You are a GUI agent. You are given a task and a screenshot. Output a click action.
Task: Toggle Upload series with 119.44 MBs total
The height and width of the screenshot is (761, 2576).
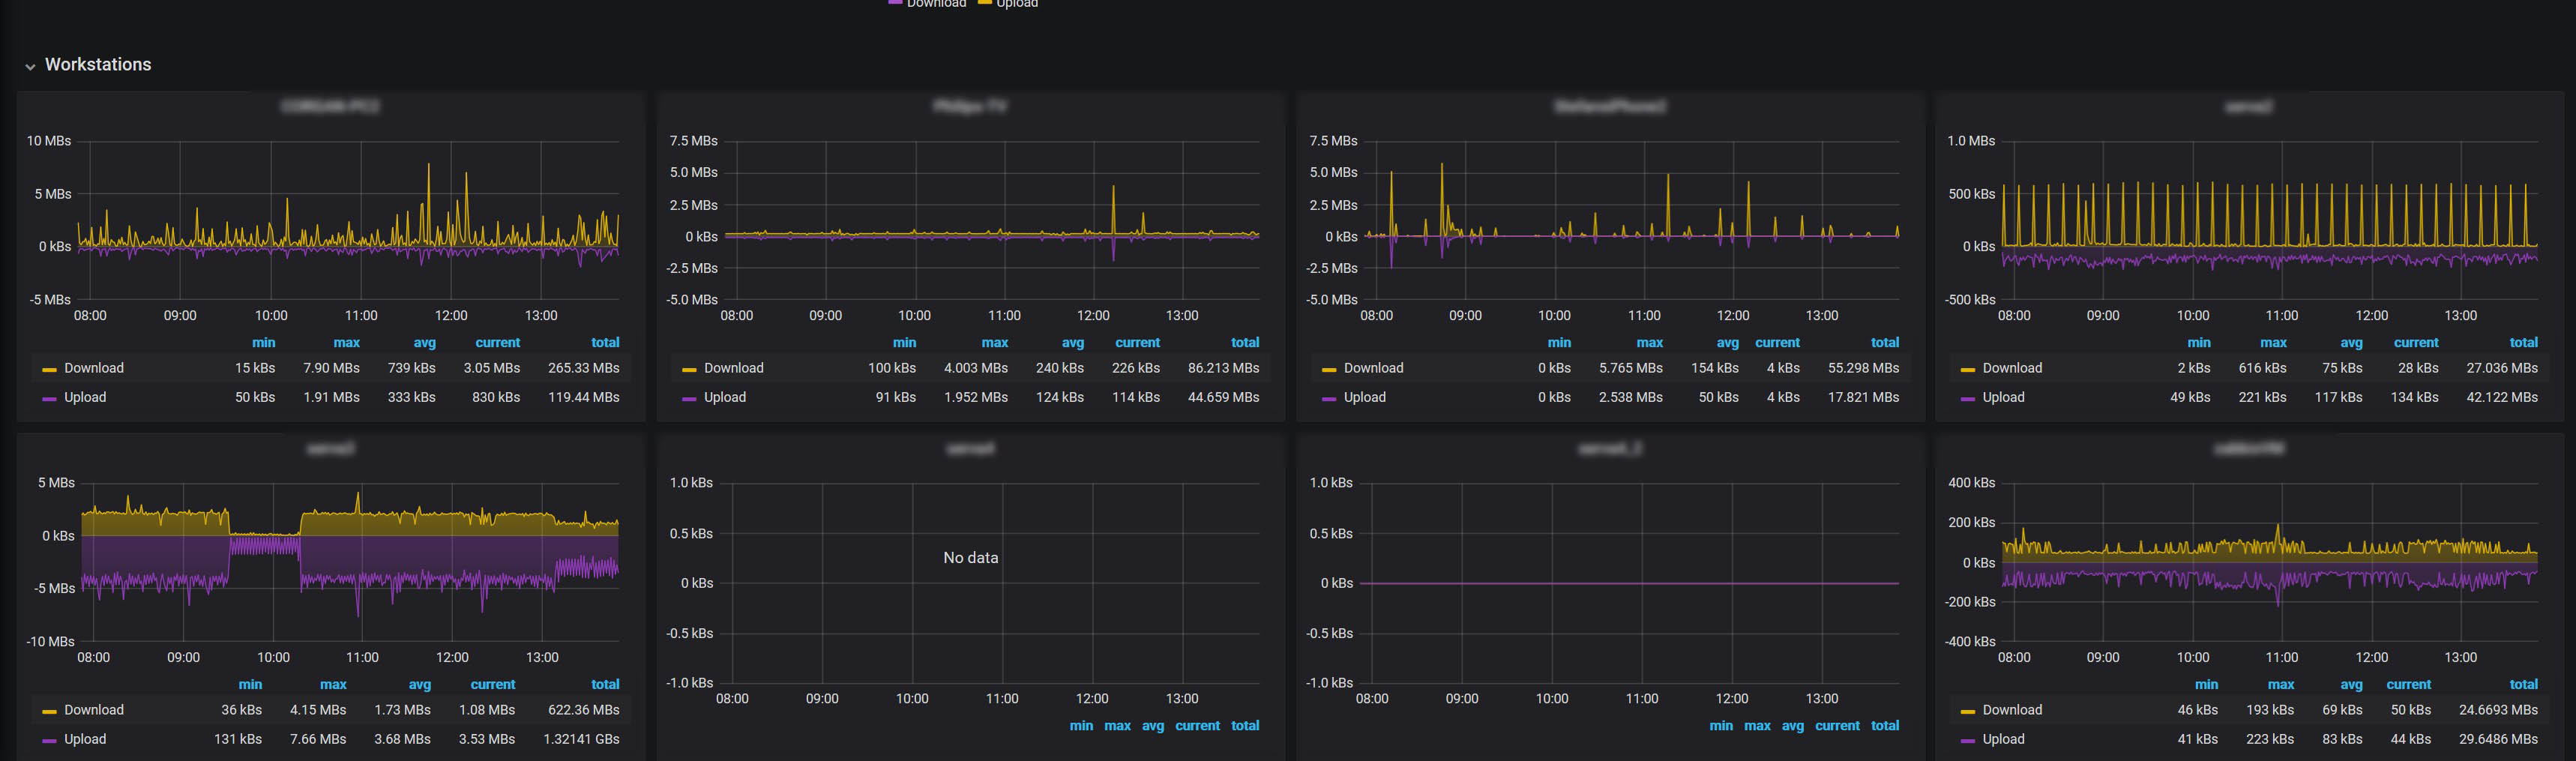(85, 397)
